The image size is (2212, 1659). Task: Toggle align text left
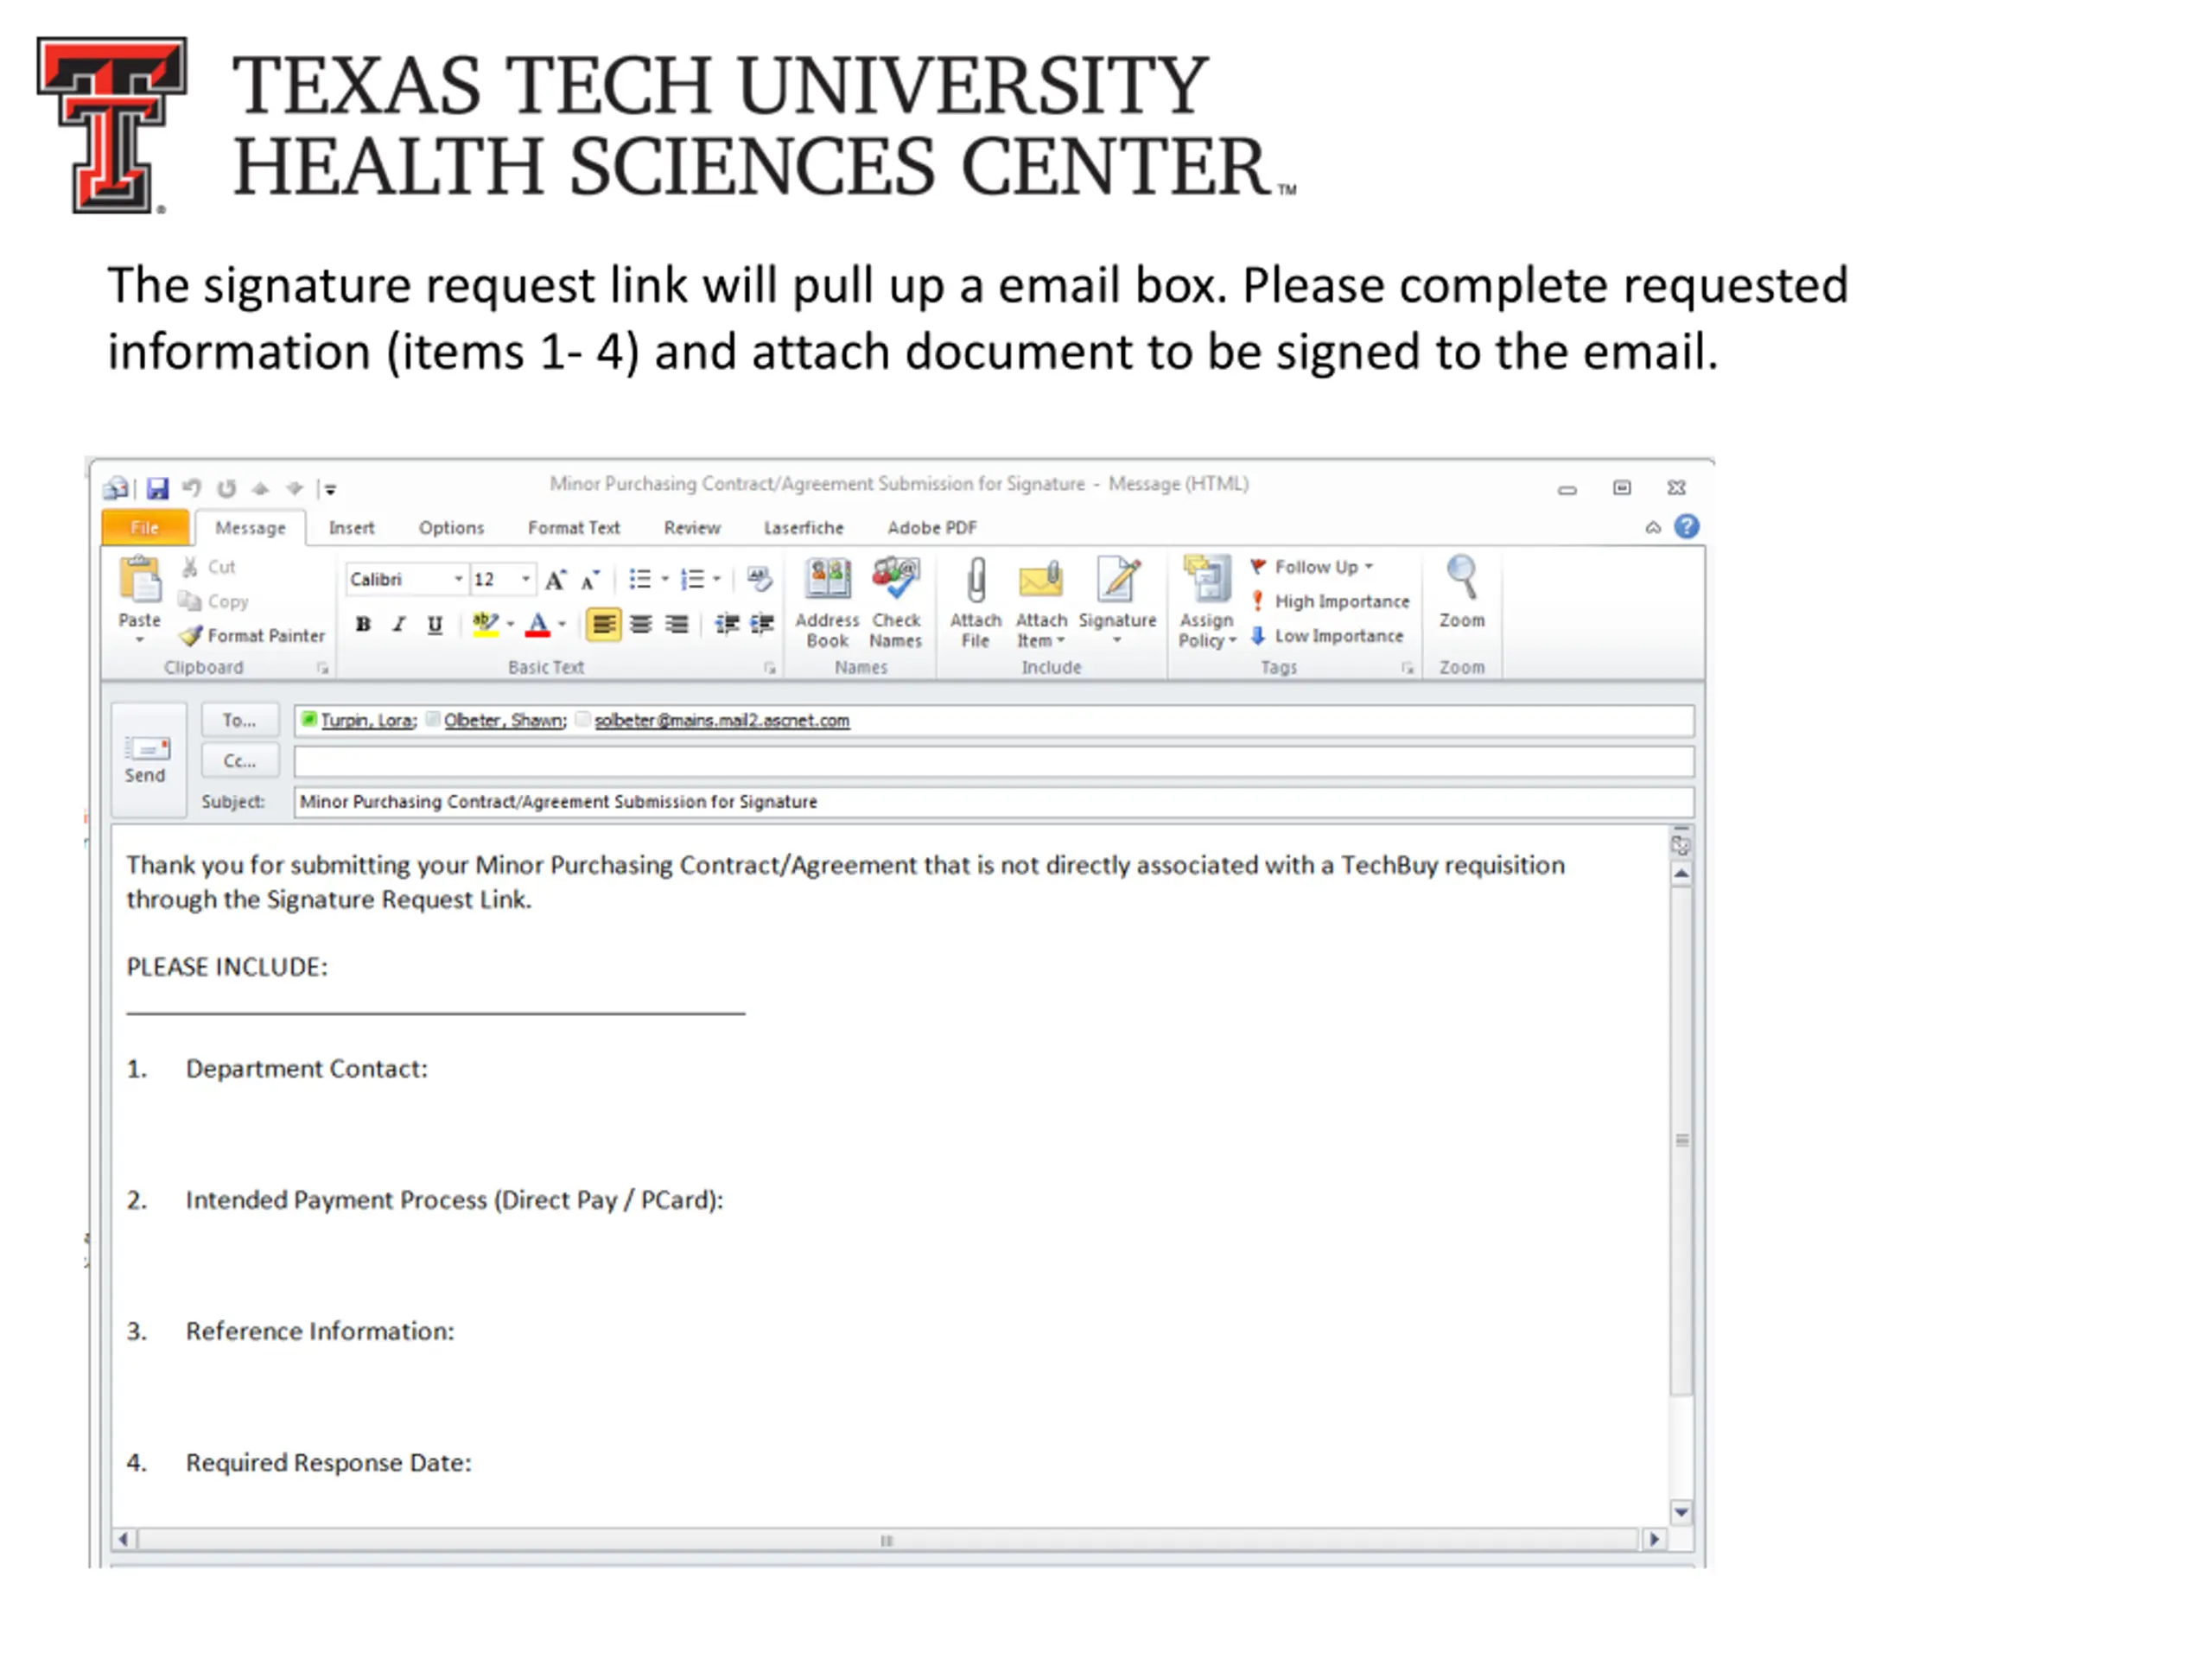point(603,625)
